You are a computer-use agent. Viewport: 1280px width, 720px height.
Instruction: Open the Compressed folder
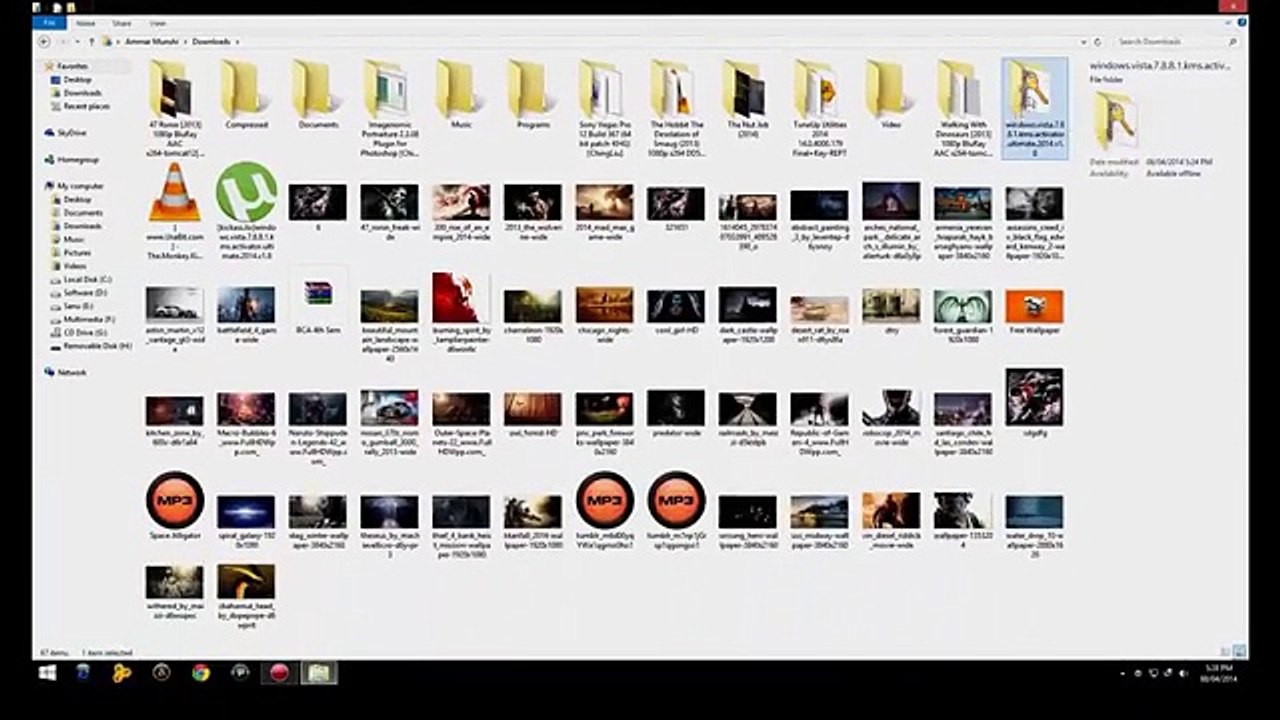pos(246,93)
